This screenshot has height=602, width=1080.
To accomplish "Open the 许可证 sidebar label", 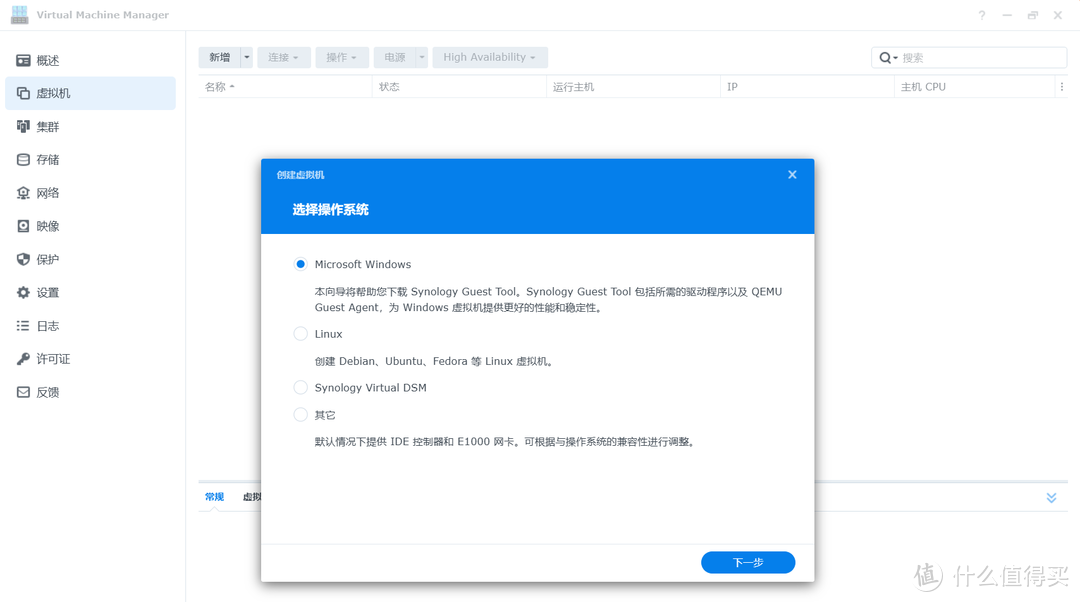I will pos(53,359).
